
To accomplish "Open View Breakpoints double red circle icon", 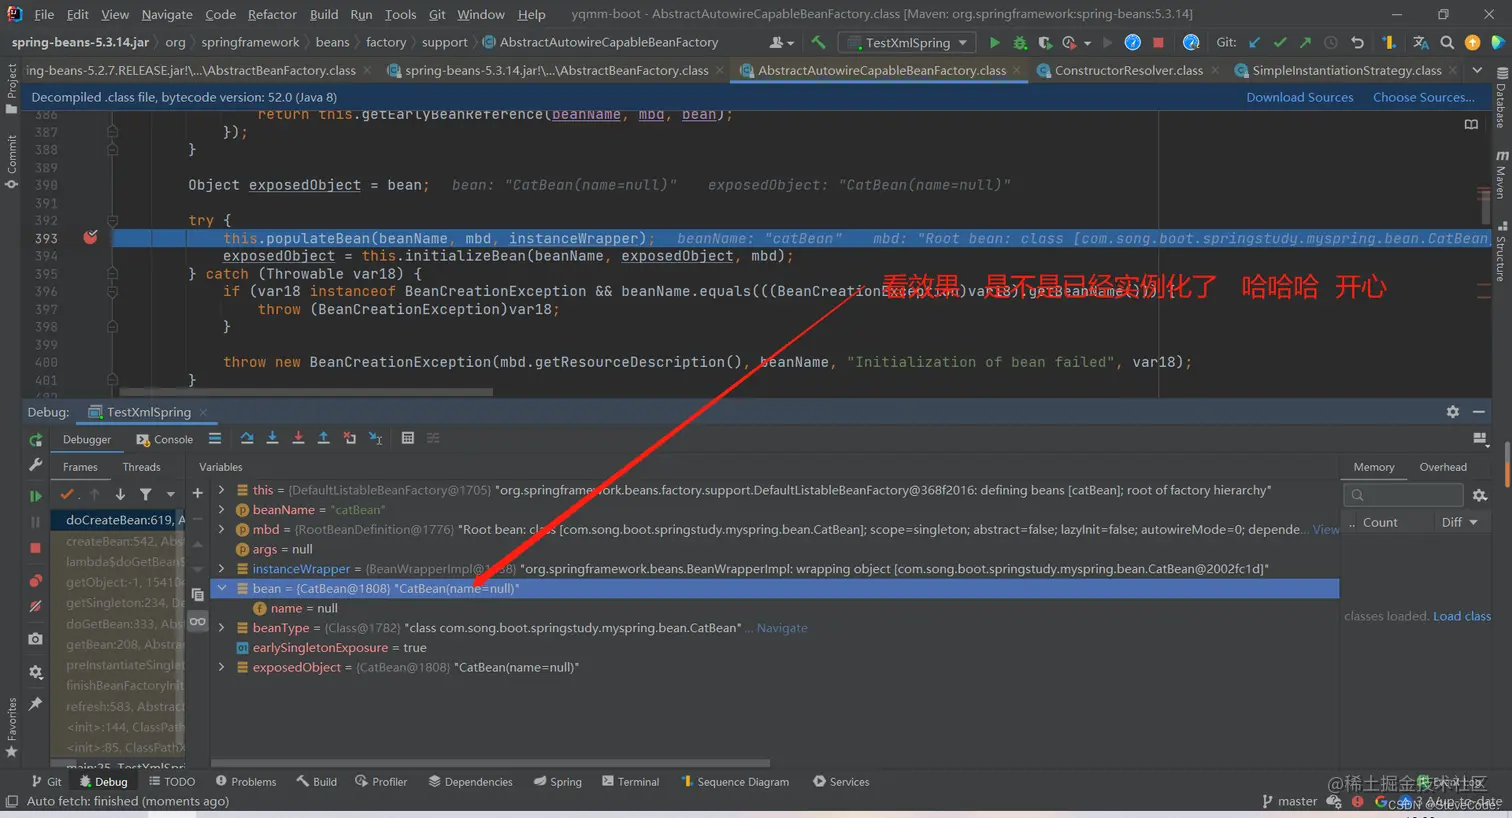I will [x=36, y=581].
